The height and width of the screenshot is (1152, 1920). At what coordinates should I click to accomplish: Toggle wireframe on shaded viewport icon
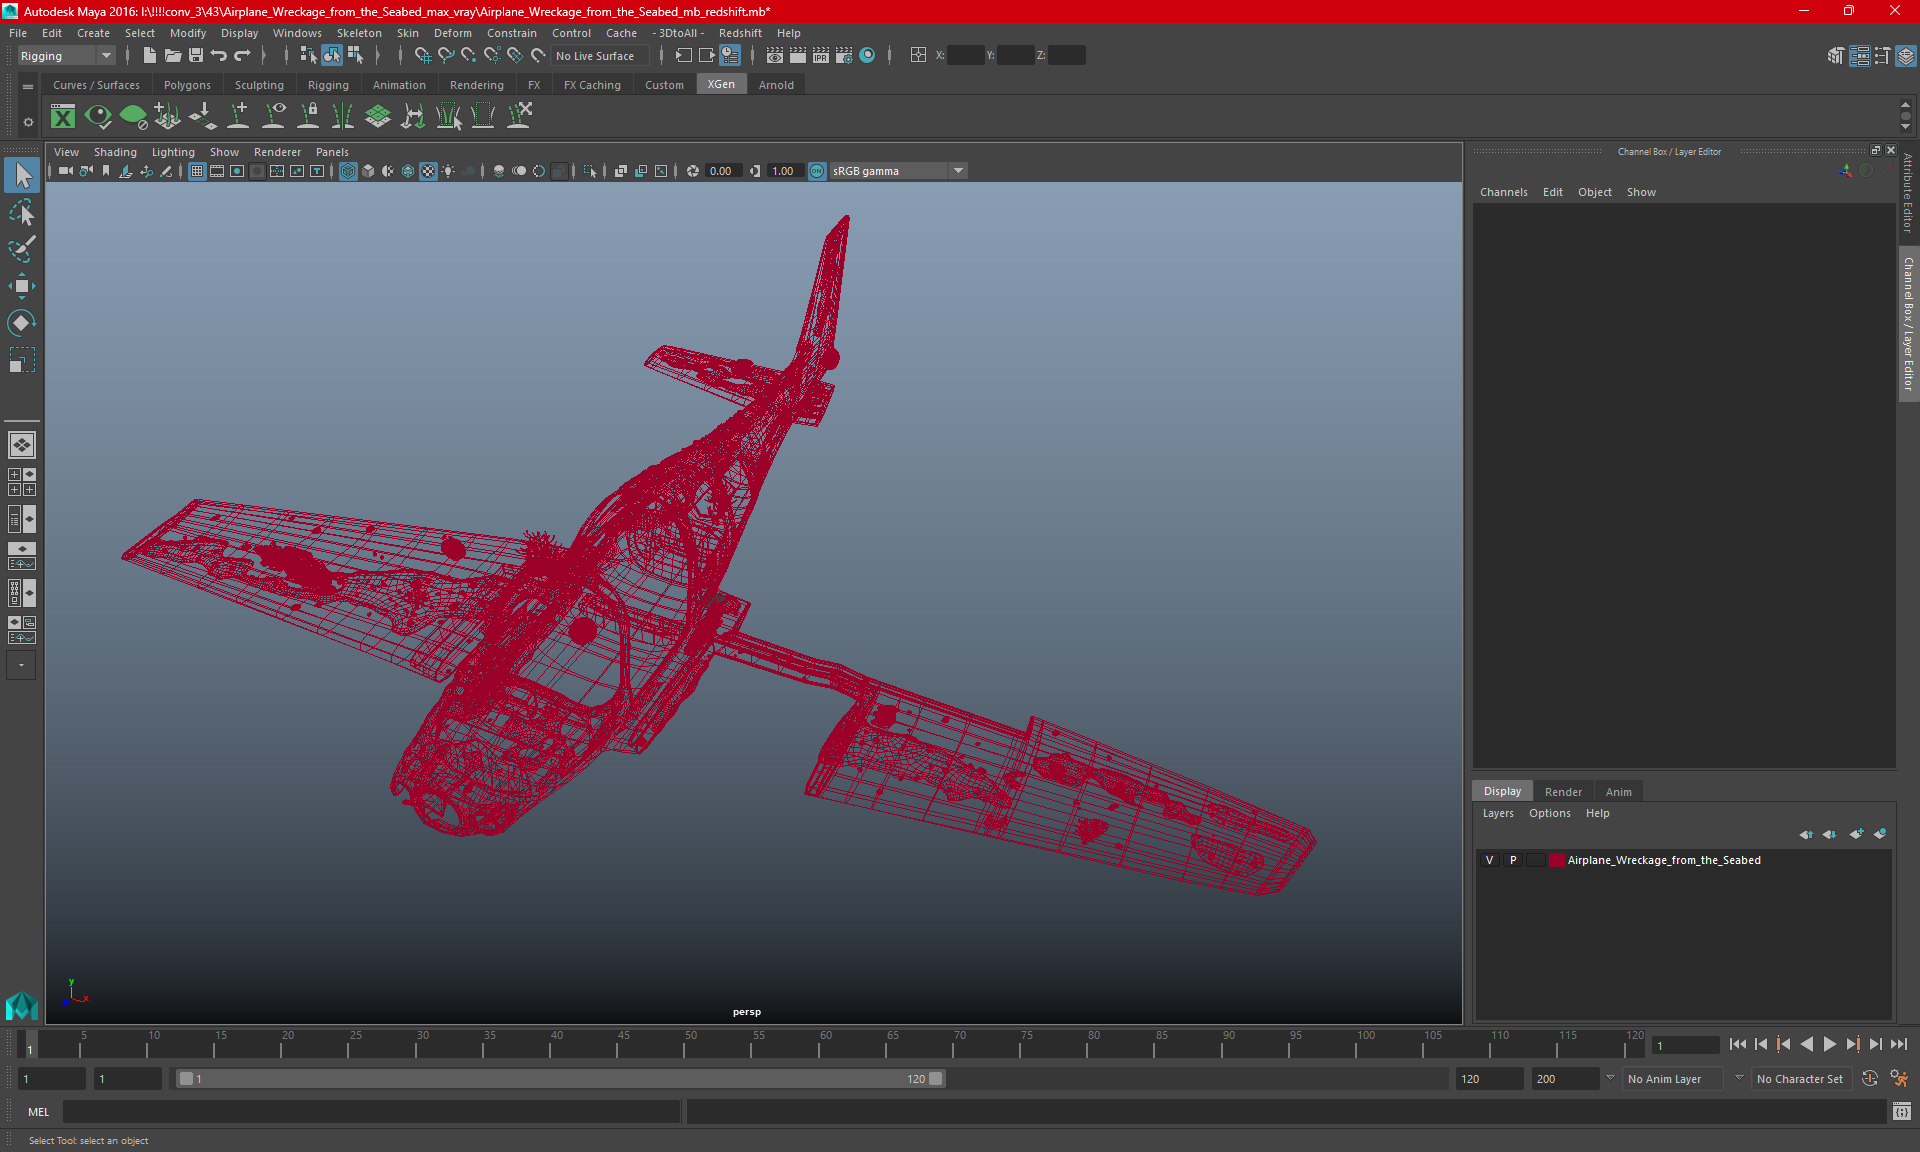(x=407, y=171)
